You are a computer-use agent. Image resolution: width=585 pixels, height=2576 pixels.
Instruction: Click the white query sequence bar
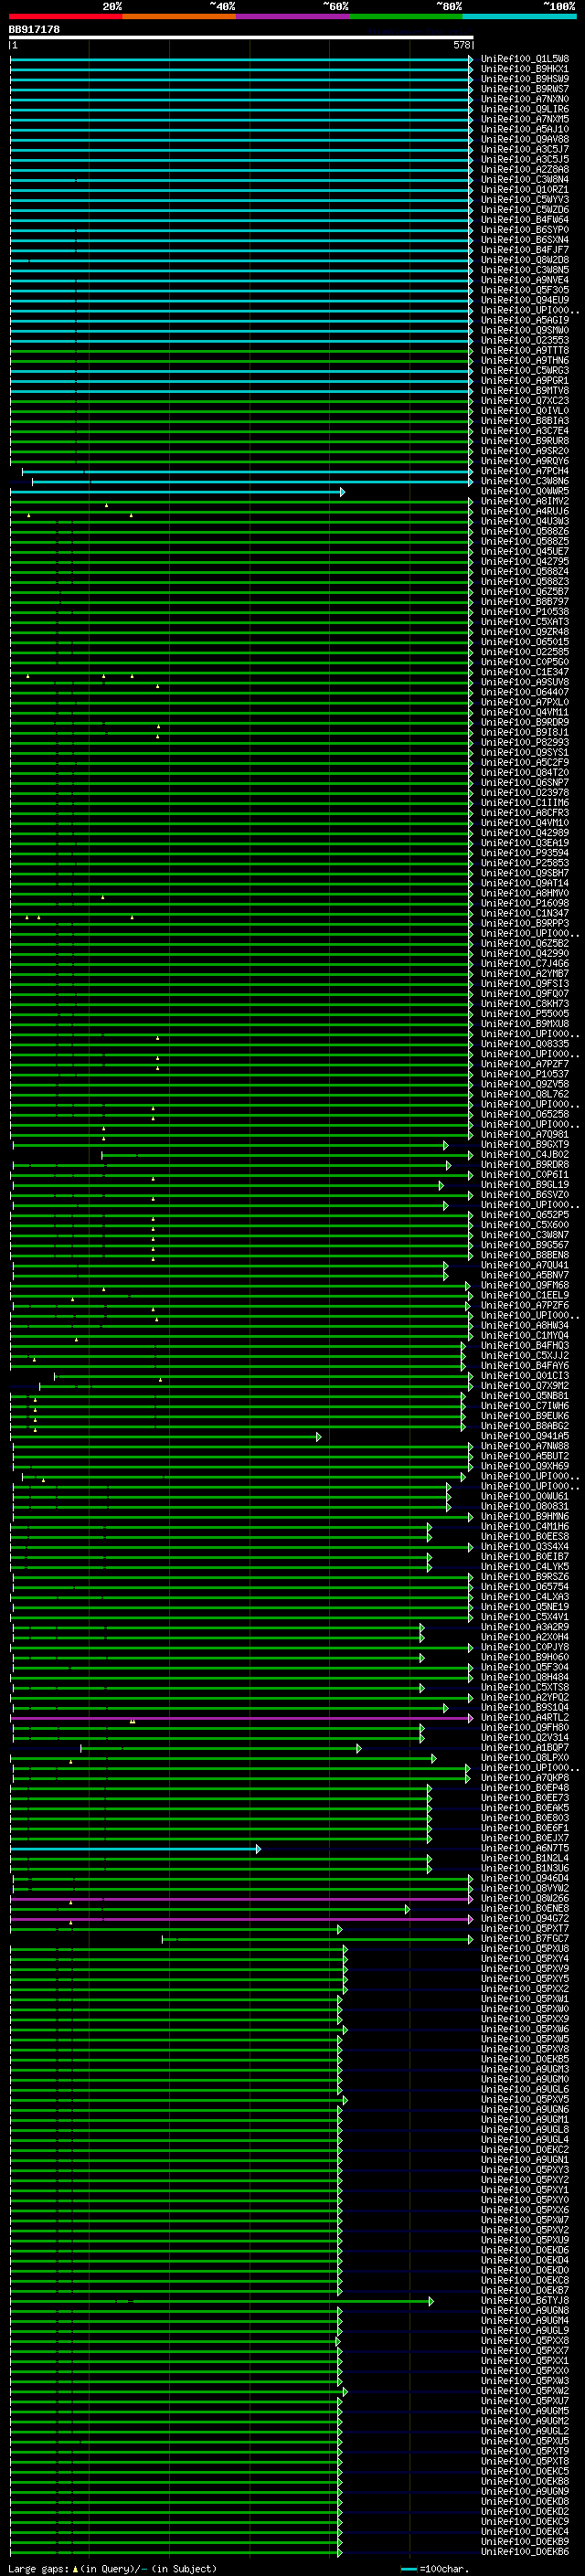click(x=241, y=38)
